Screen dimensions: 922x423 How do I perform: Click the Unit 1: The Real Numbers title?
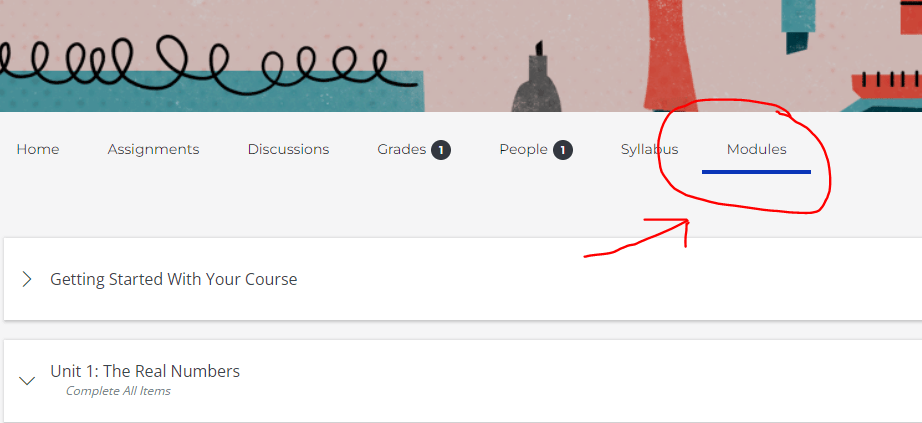tap(145, 371)
